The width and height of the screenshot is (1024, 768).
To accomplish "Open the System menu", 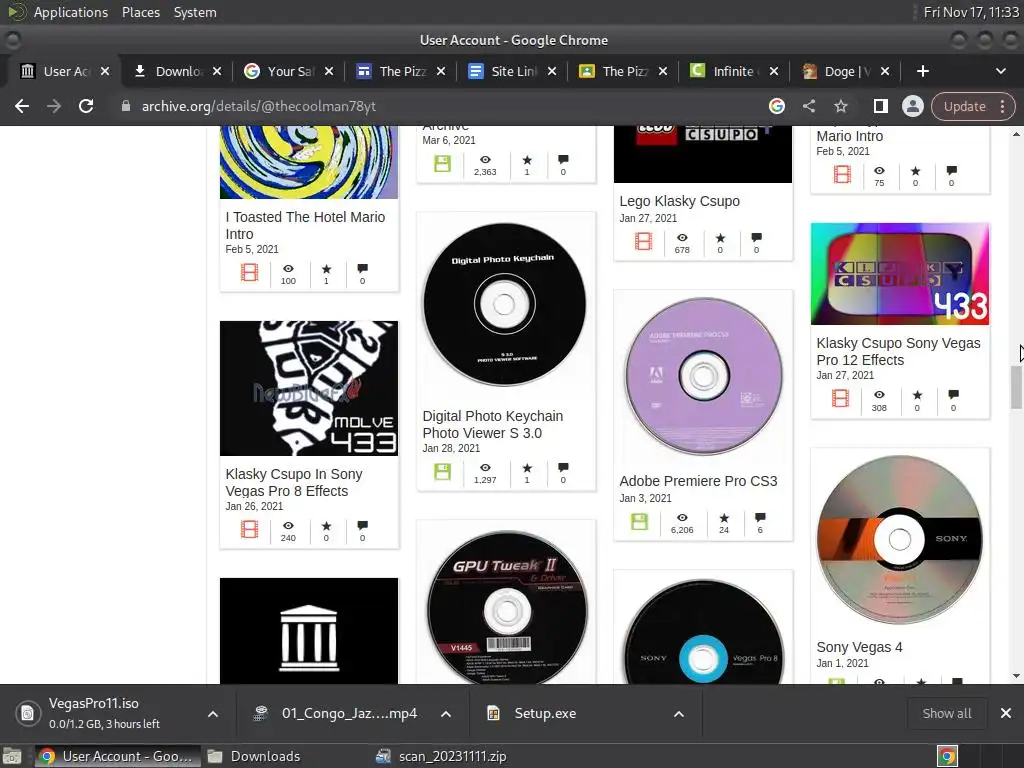I will 195,12.
